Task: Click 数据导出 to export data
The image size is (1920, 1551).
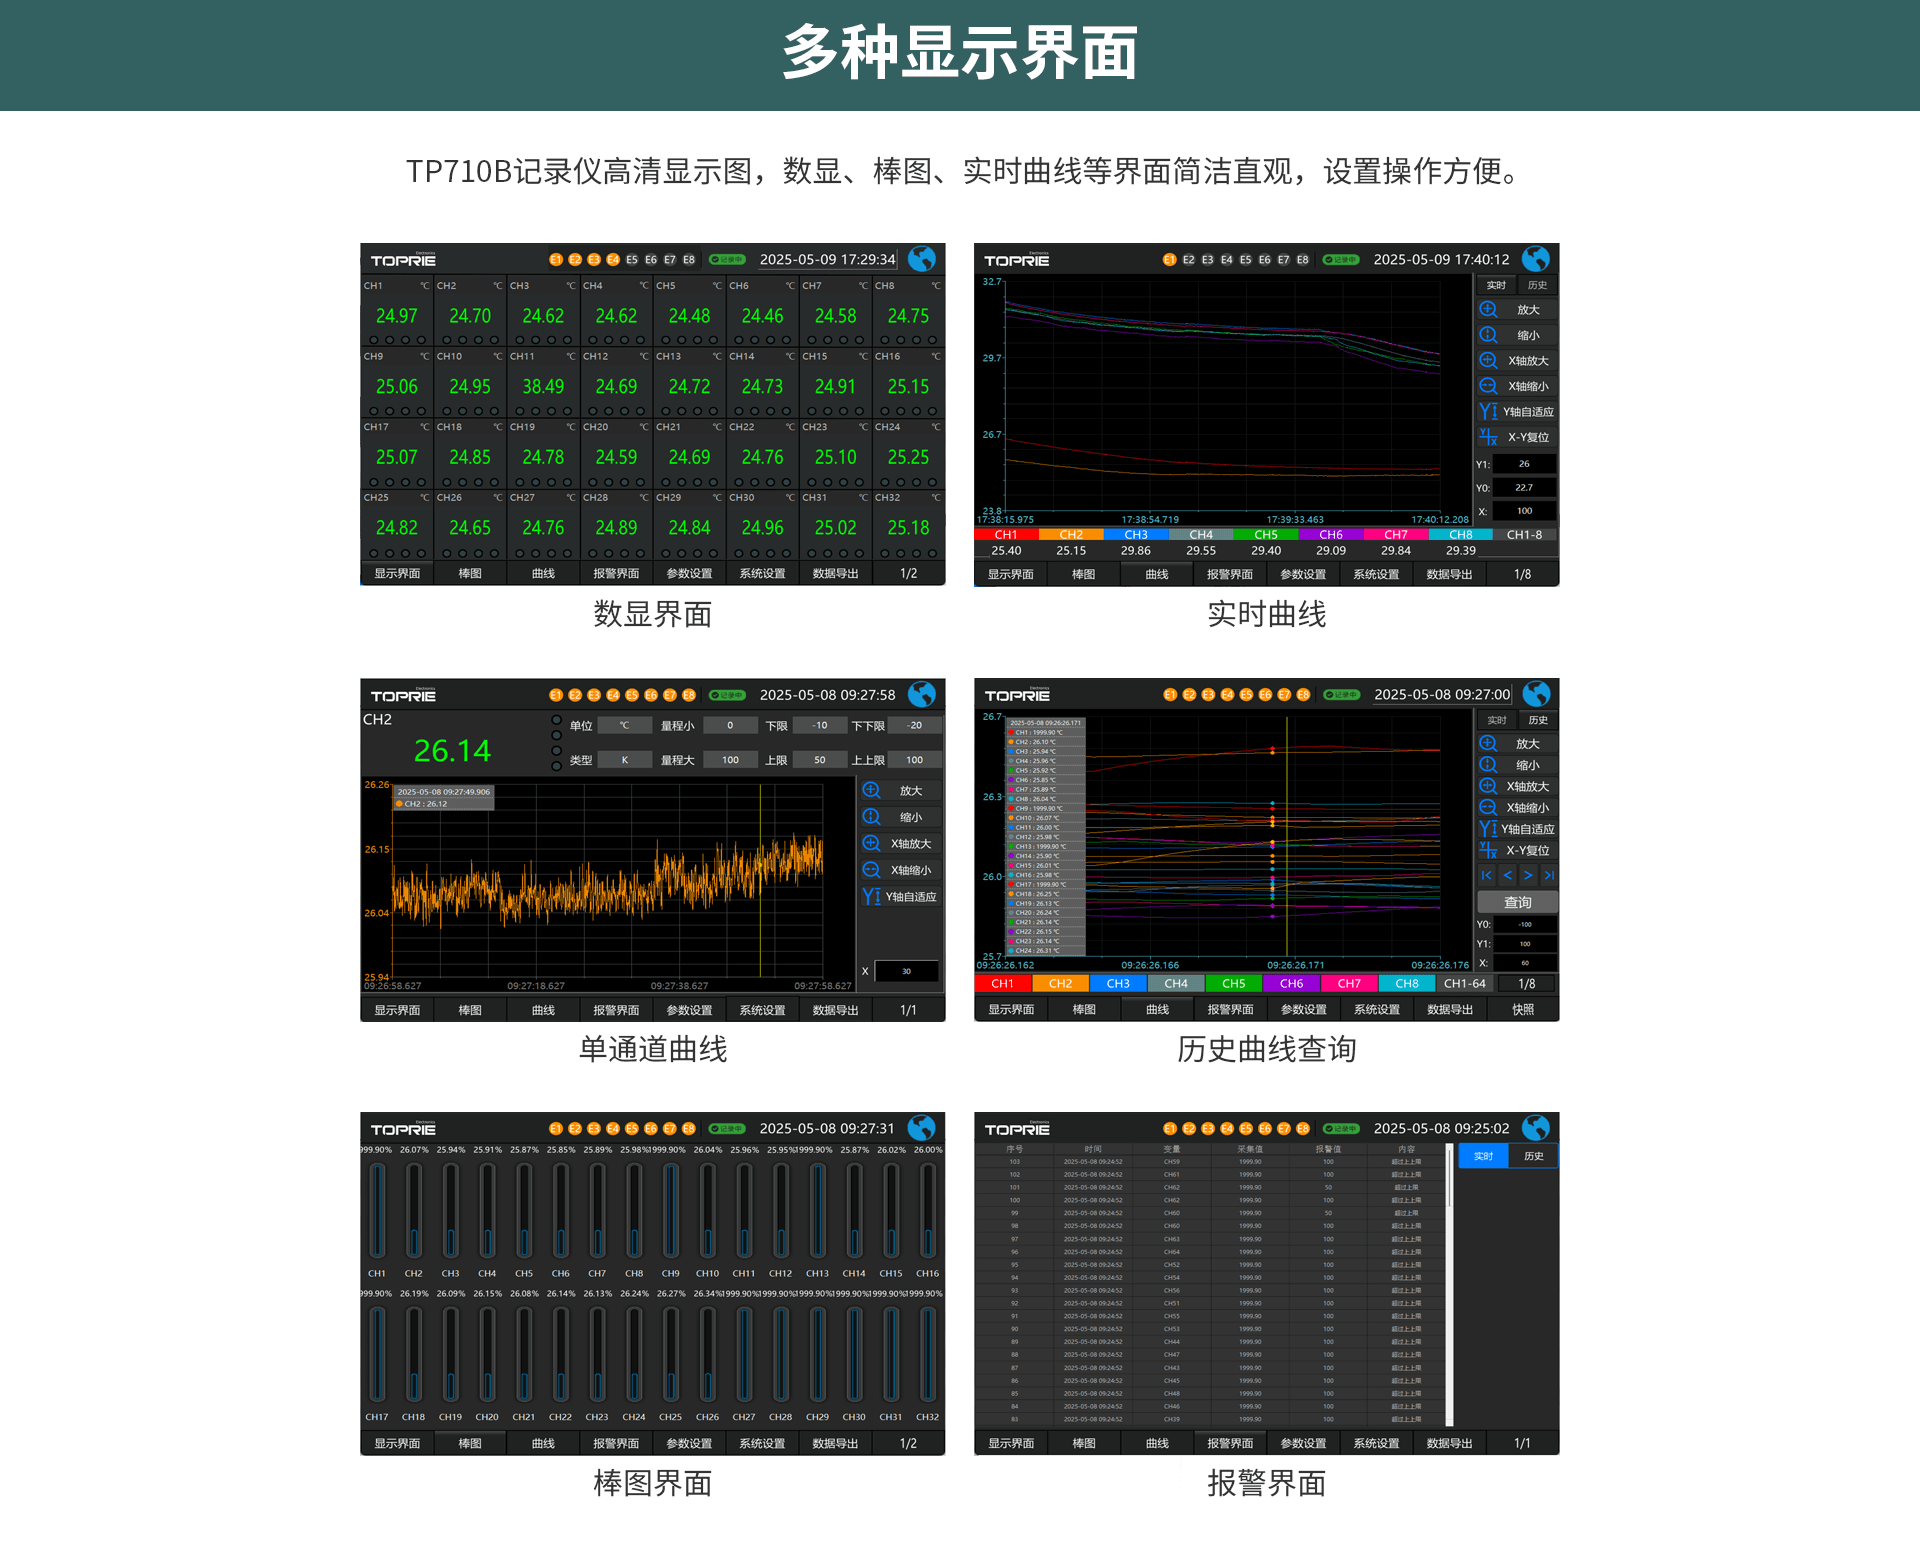Action: (x=833, y=573)
